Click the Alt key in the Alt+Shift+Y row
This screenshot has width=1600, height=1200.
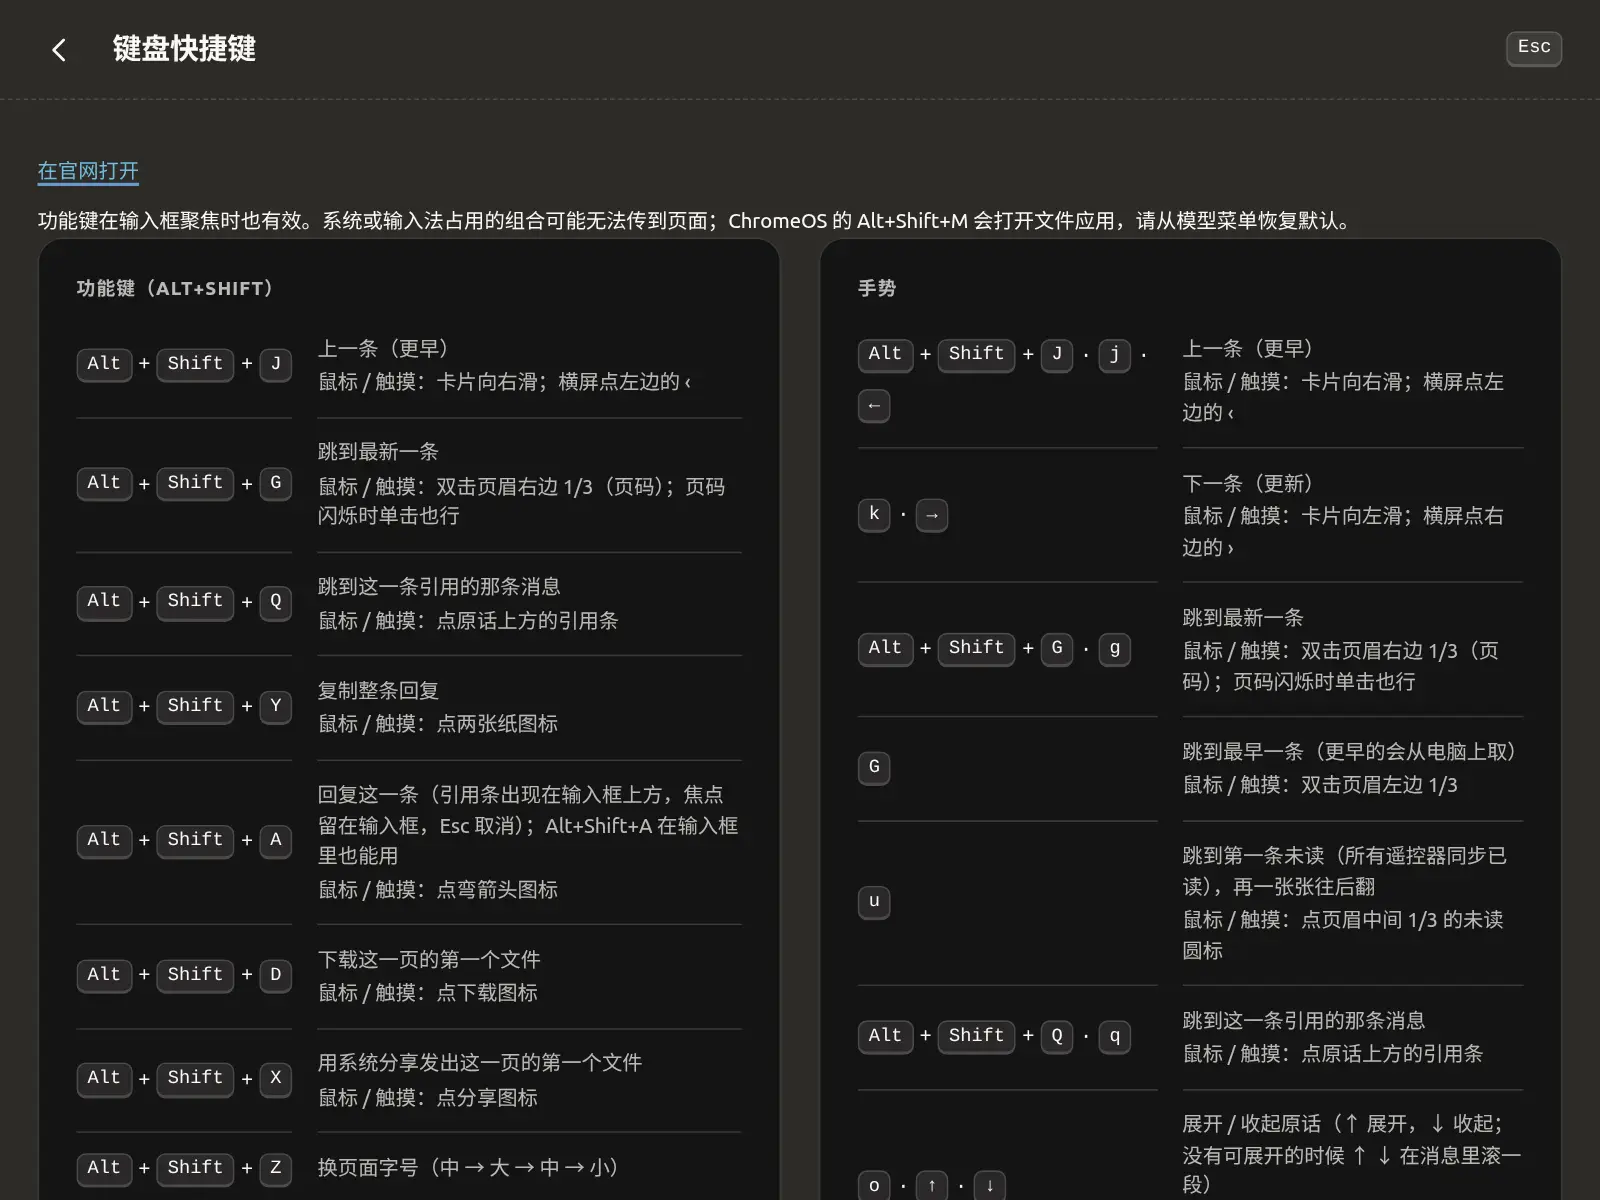click(104, 706)
